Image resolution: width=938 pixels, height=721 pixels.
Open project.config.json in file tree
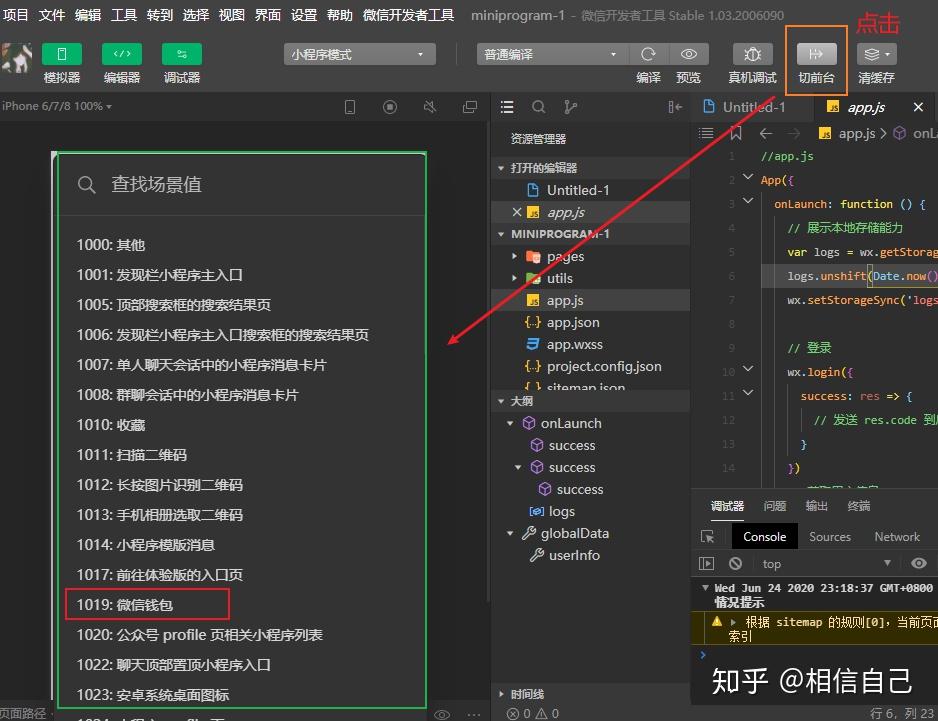[604, 366]
